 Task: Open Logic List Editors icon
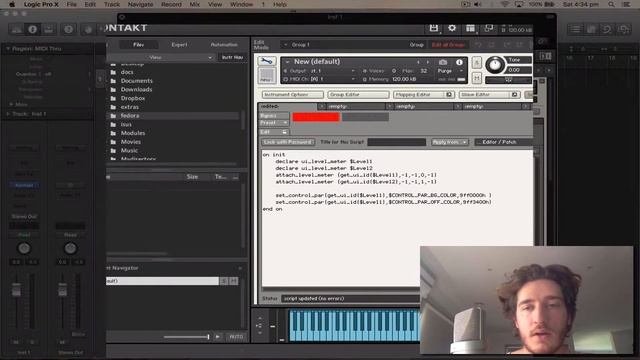[x=575, y=29]
